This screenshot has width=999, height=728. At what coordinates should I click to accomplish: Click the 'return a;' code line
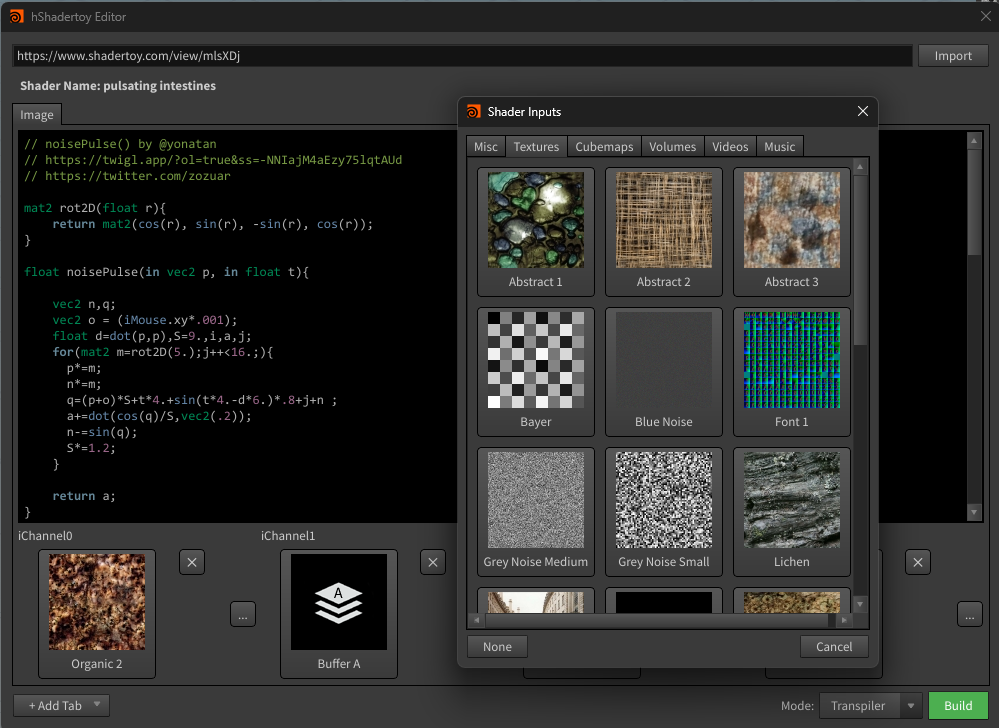click(83, 496)
